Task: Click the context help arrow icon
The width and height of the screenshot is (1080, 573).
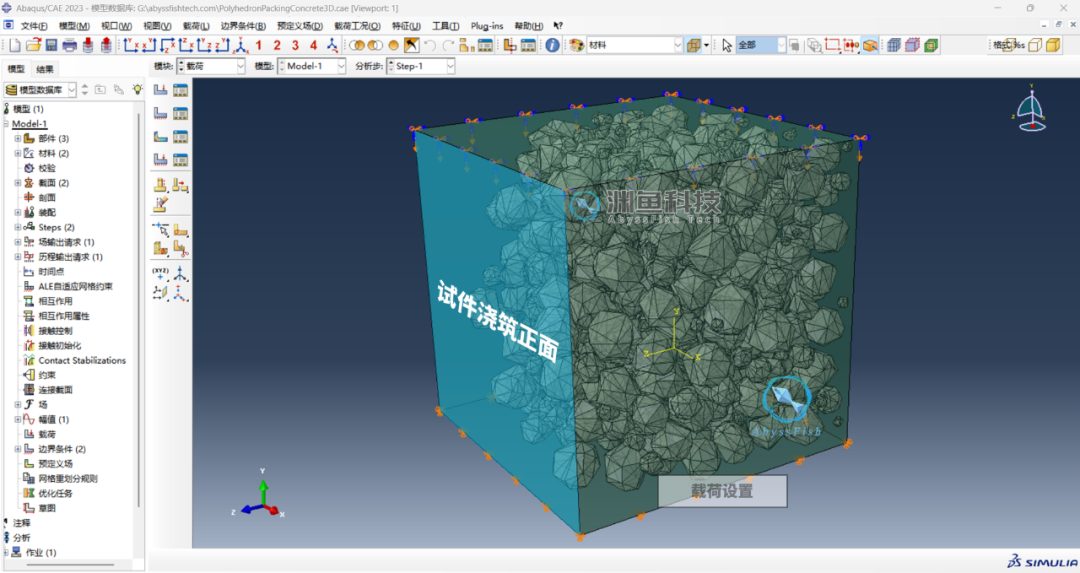Action: click(558, 26)
